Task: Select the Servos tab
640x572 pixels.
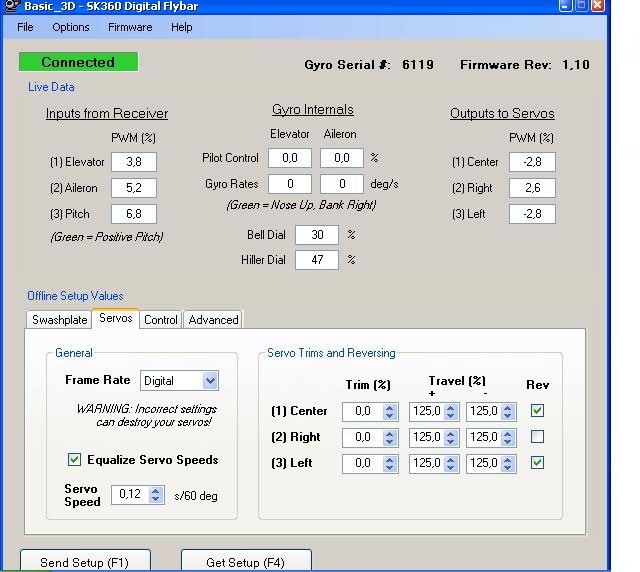Action: (116, 318)
